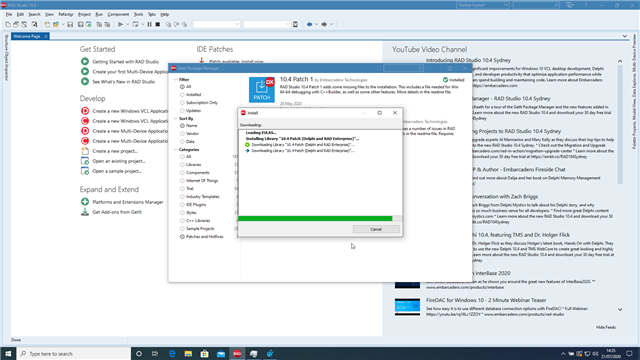Click the Save All toolbar icon
Viewport: 640px width, 360px height.
80,24
